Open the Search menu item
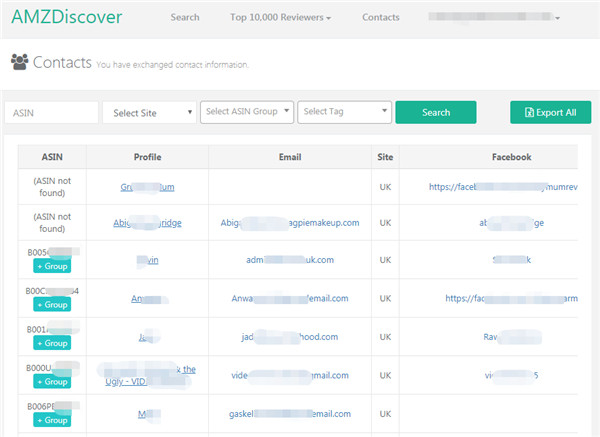This screenshot has width=600, height=437. (185, 17)
